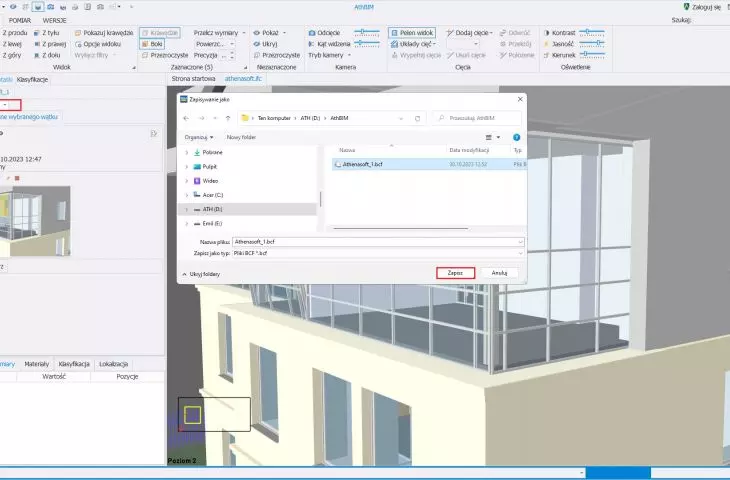The height and width of the screenshot is (480, 730).
Task: Select the Emil (E:) drive
Action: (212, 224)
